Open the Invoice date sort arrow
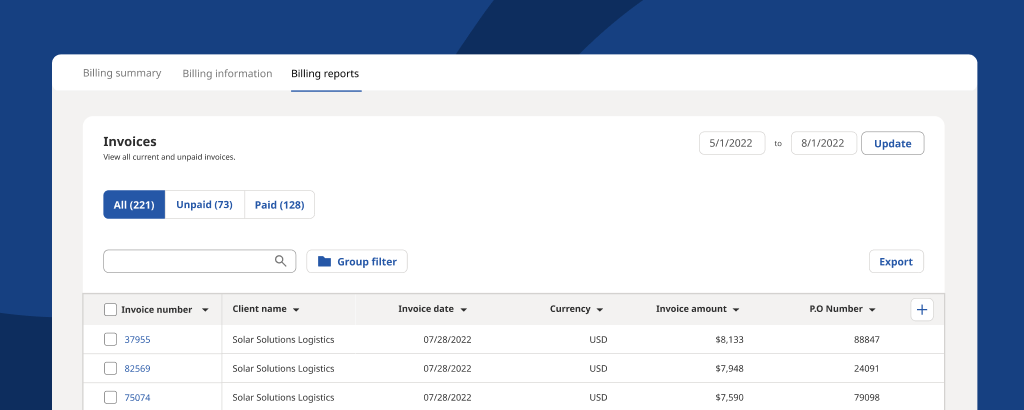1024x410 pixels. (x=464, y=310)
